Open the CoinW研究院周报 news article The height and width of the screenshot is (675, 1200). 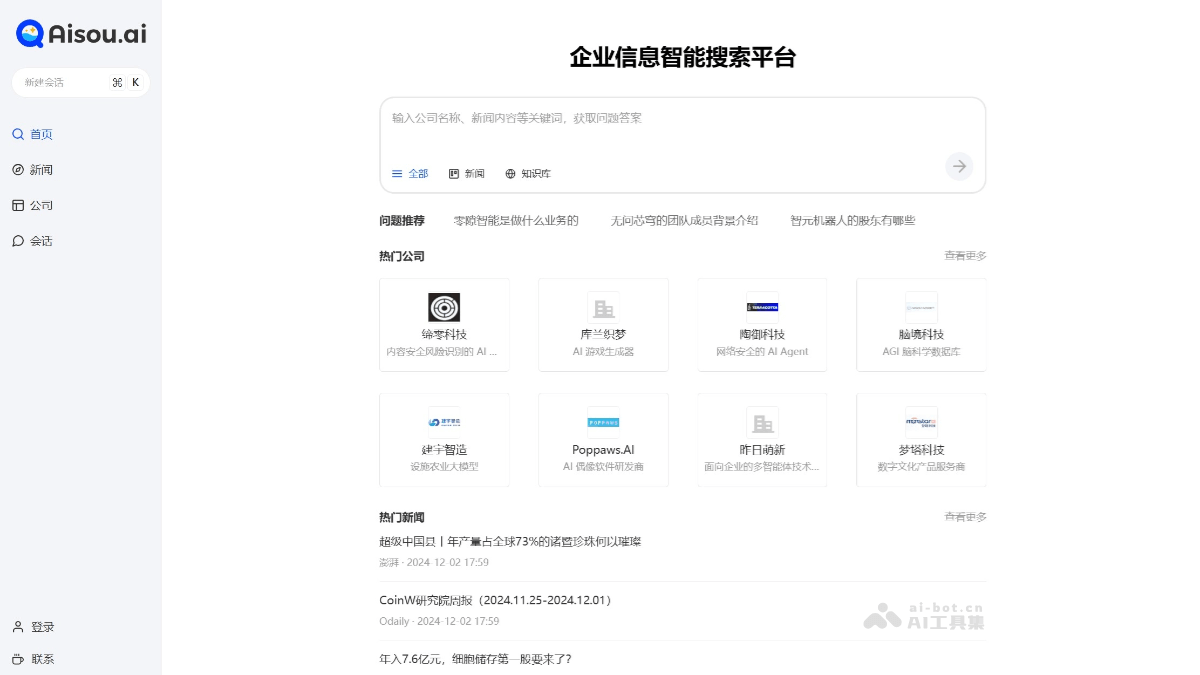point(496,600)
